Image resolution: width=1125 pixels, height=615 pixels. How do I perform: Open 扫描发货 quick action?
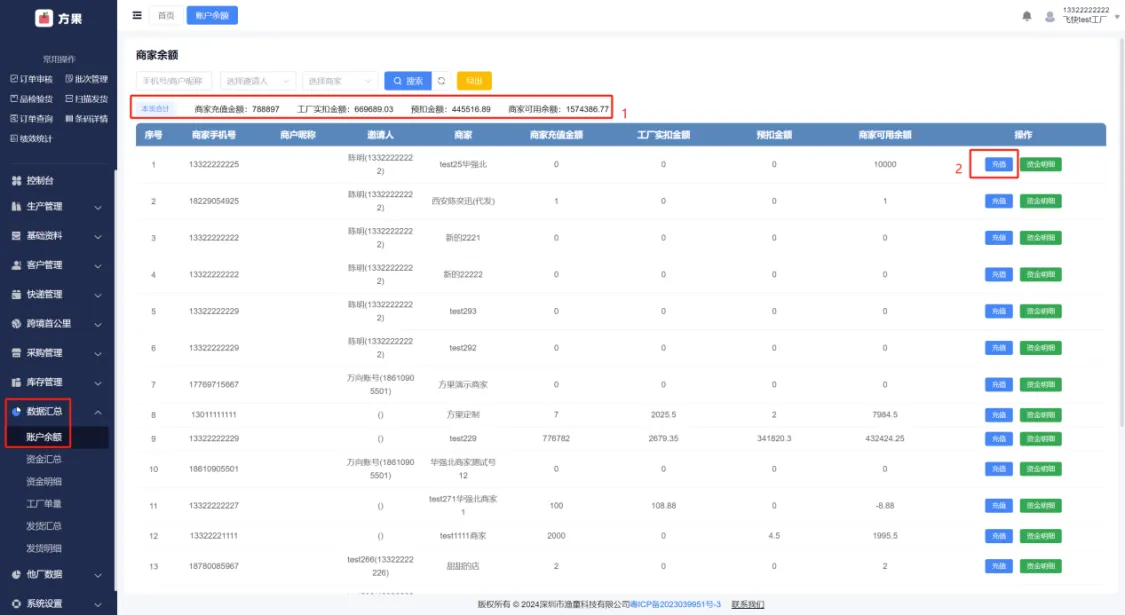tap(86, 99)
